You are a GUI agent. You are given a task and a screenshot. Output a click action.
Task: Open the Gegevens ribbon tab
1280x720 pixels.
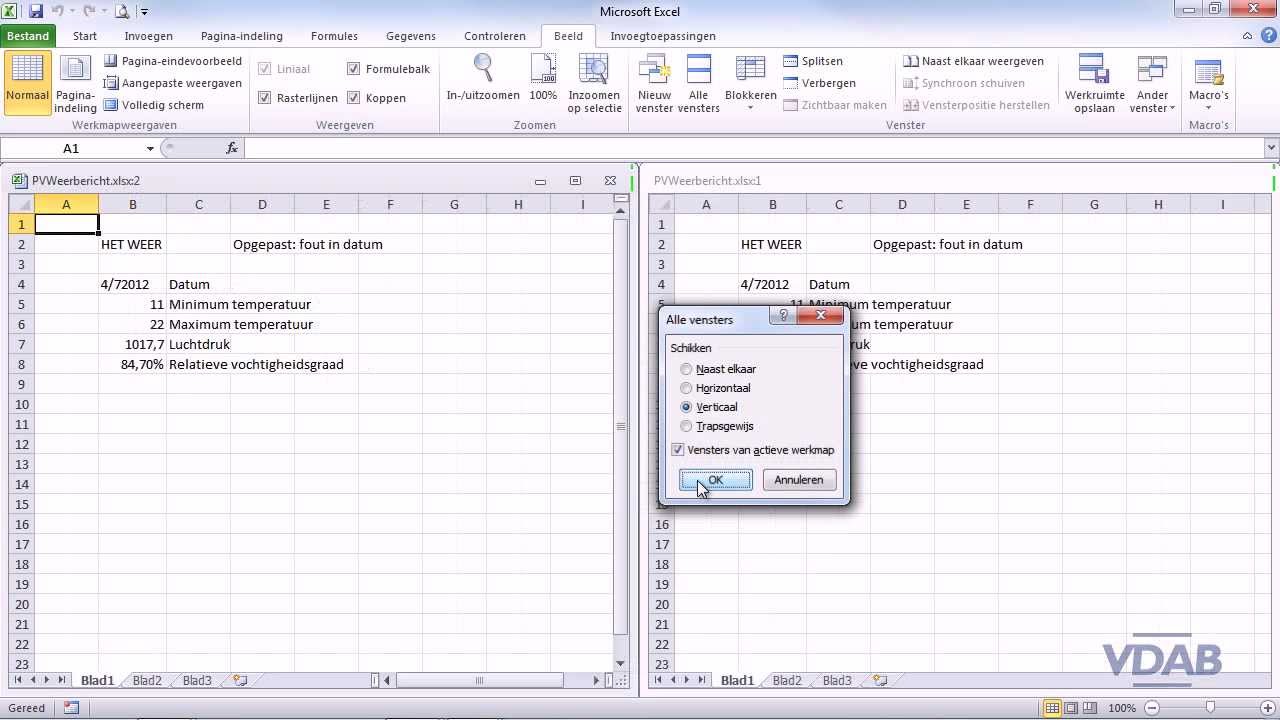point(411,36)
